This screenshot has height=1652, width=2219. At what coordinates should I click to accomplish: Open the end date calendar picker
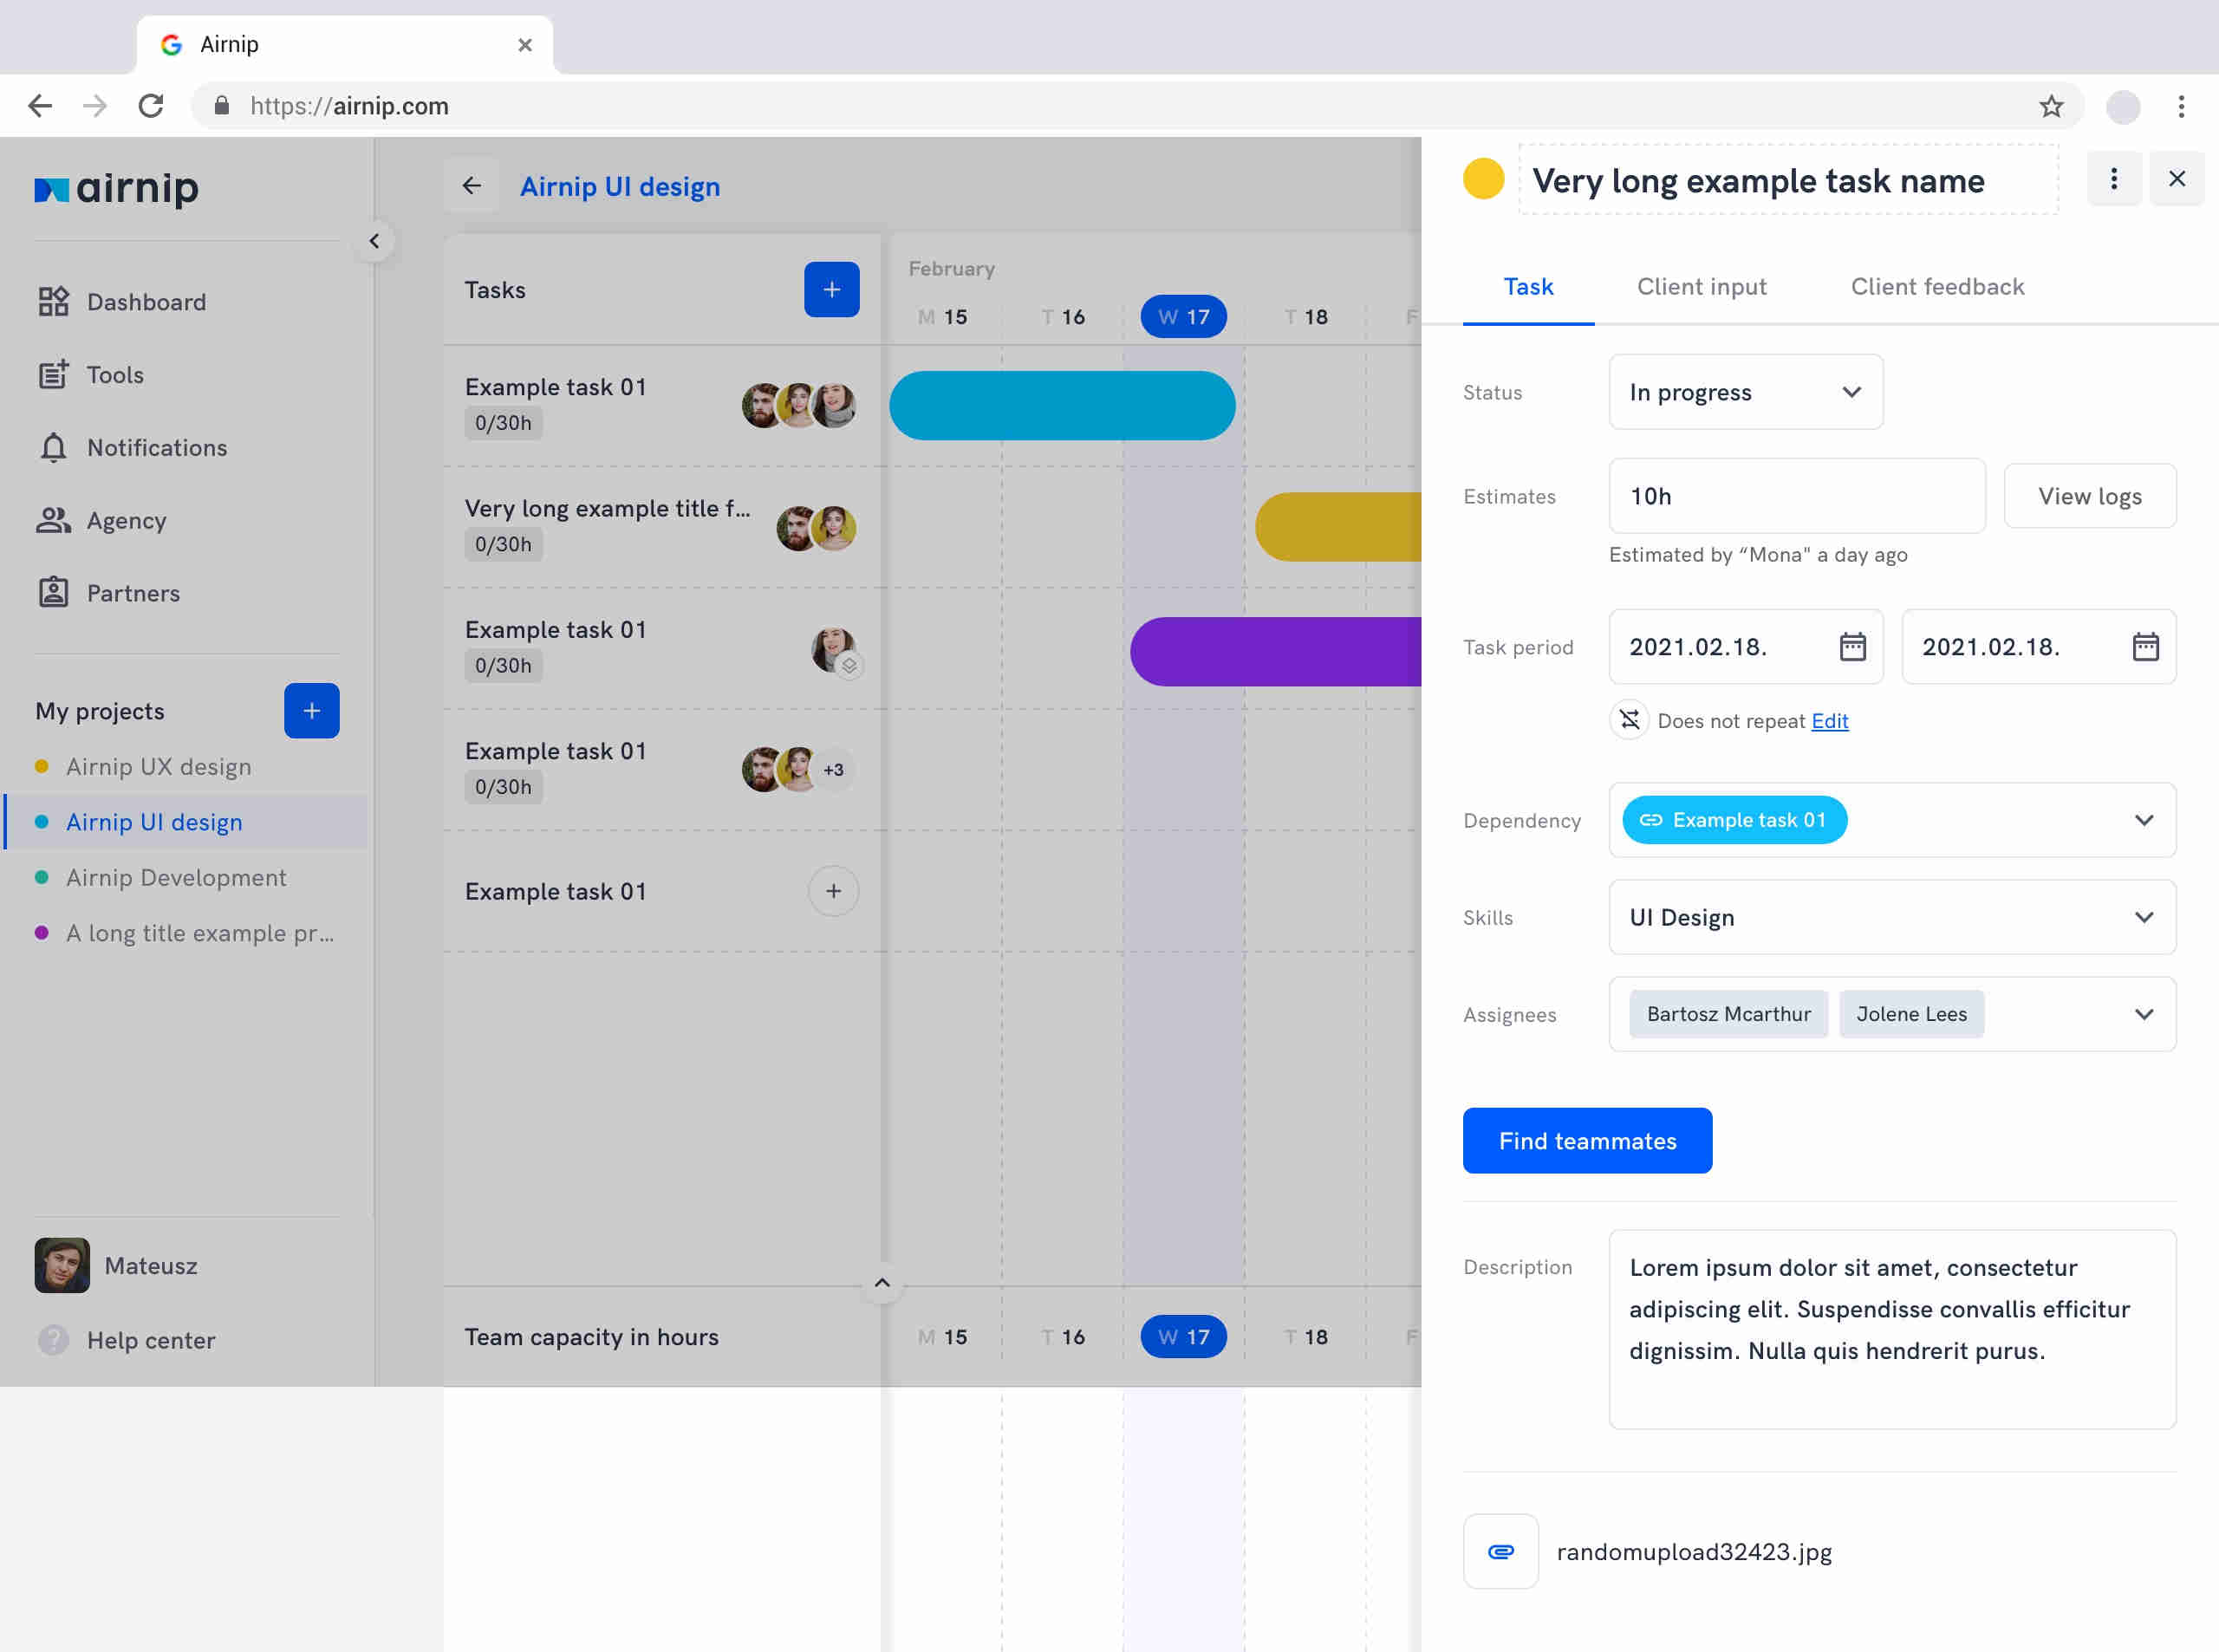pyautogui.click(x=2145, y=647)
